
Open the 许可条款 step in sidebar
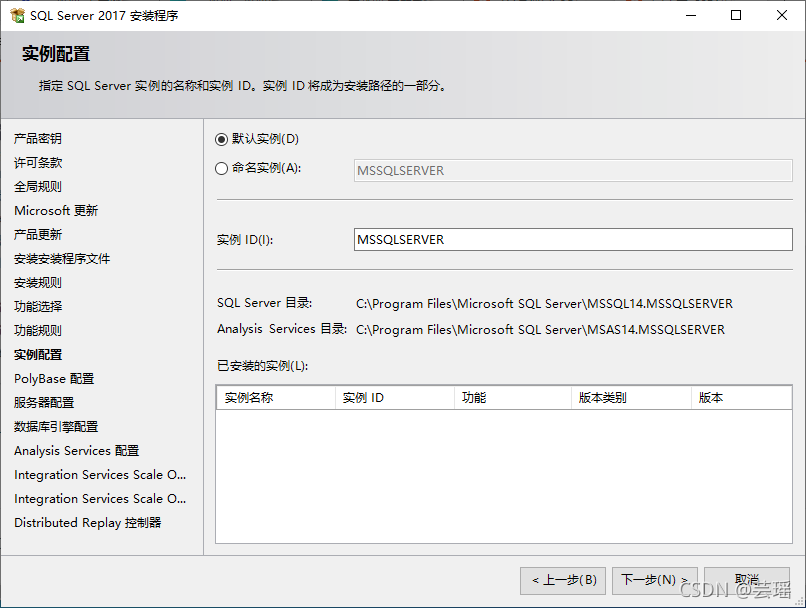(38, 163)
